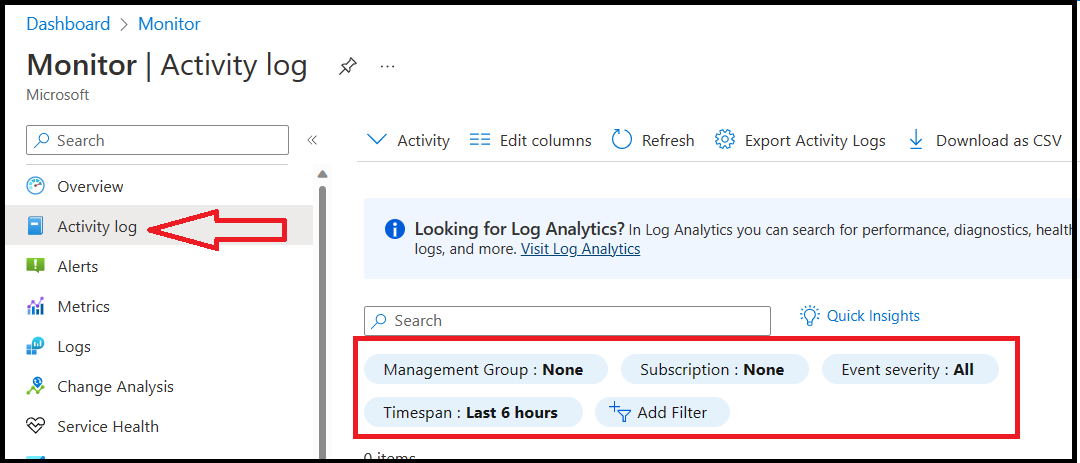Click the Change Analysis icon
The width and height of the screenshot is (1080, 463).
[x=35, y=386]
